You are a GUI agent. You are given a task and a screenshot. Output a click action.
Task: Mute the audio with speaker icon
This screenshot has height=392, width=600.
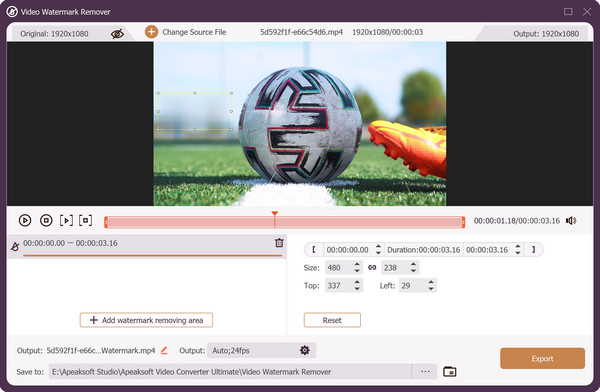tap(571, 220)
